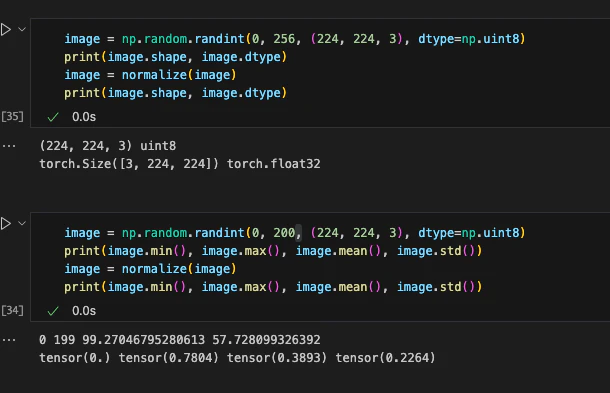Screen dimensions: 610x393
Task: Run the cell containing randint(0, 256
Action: [x=5, y=30]
